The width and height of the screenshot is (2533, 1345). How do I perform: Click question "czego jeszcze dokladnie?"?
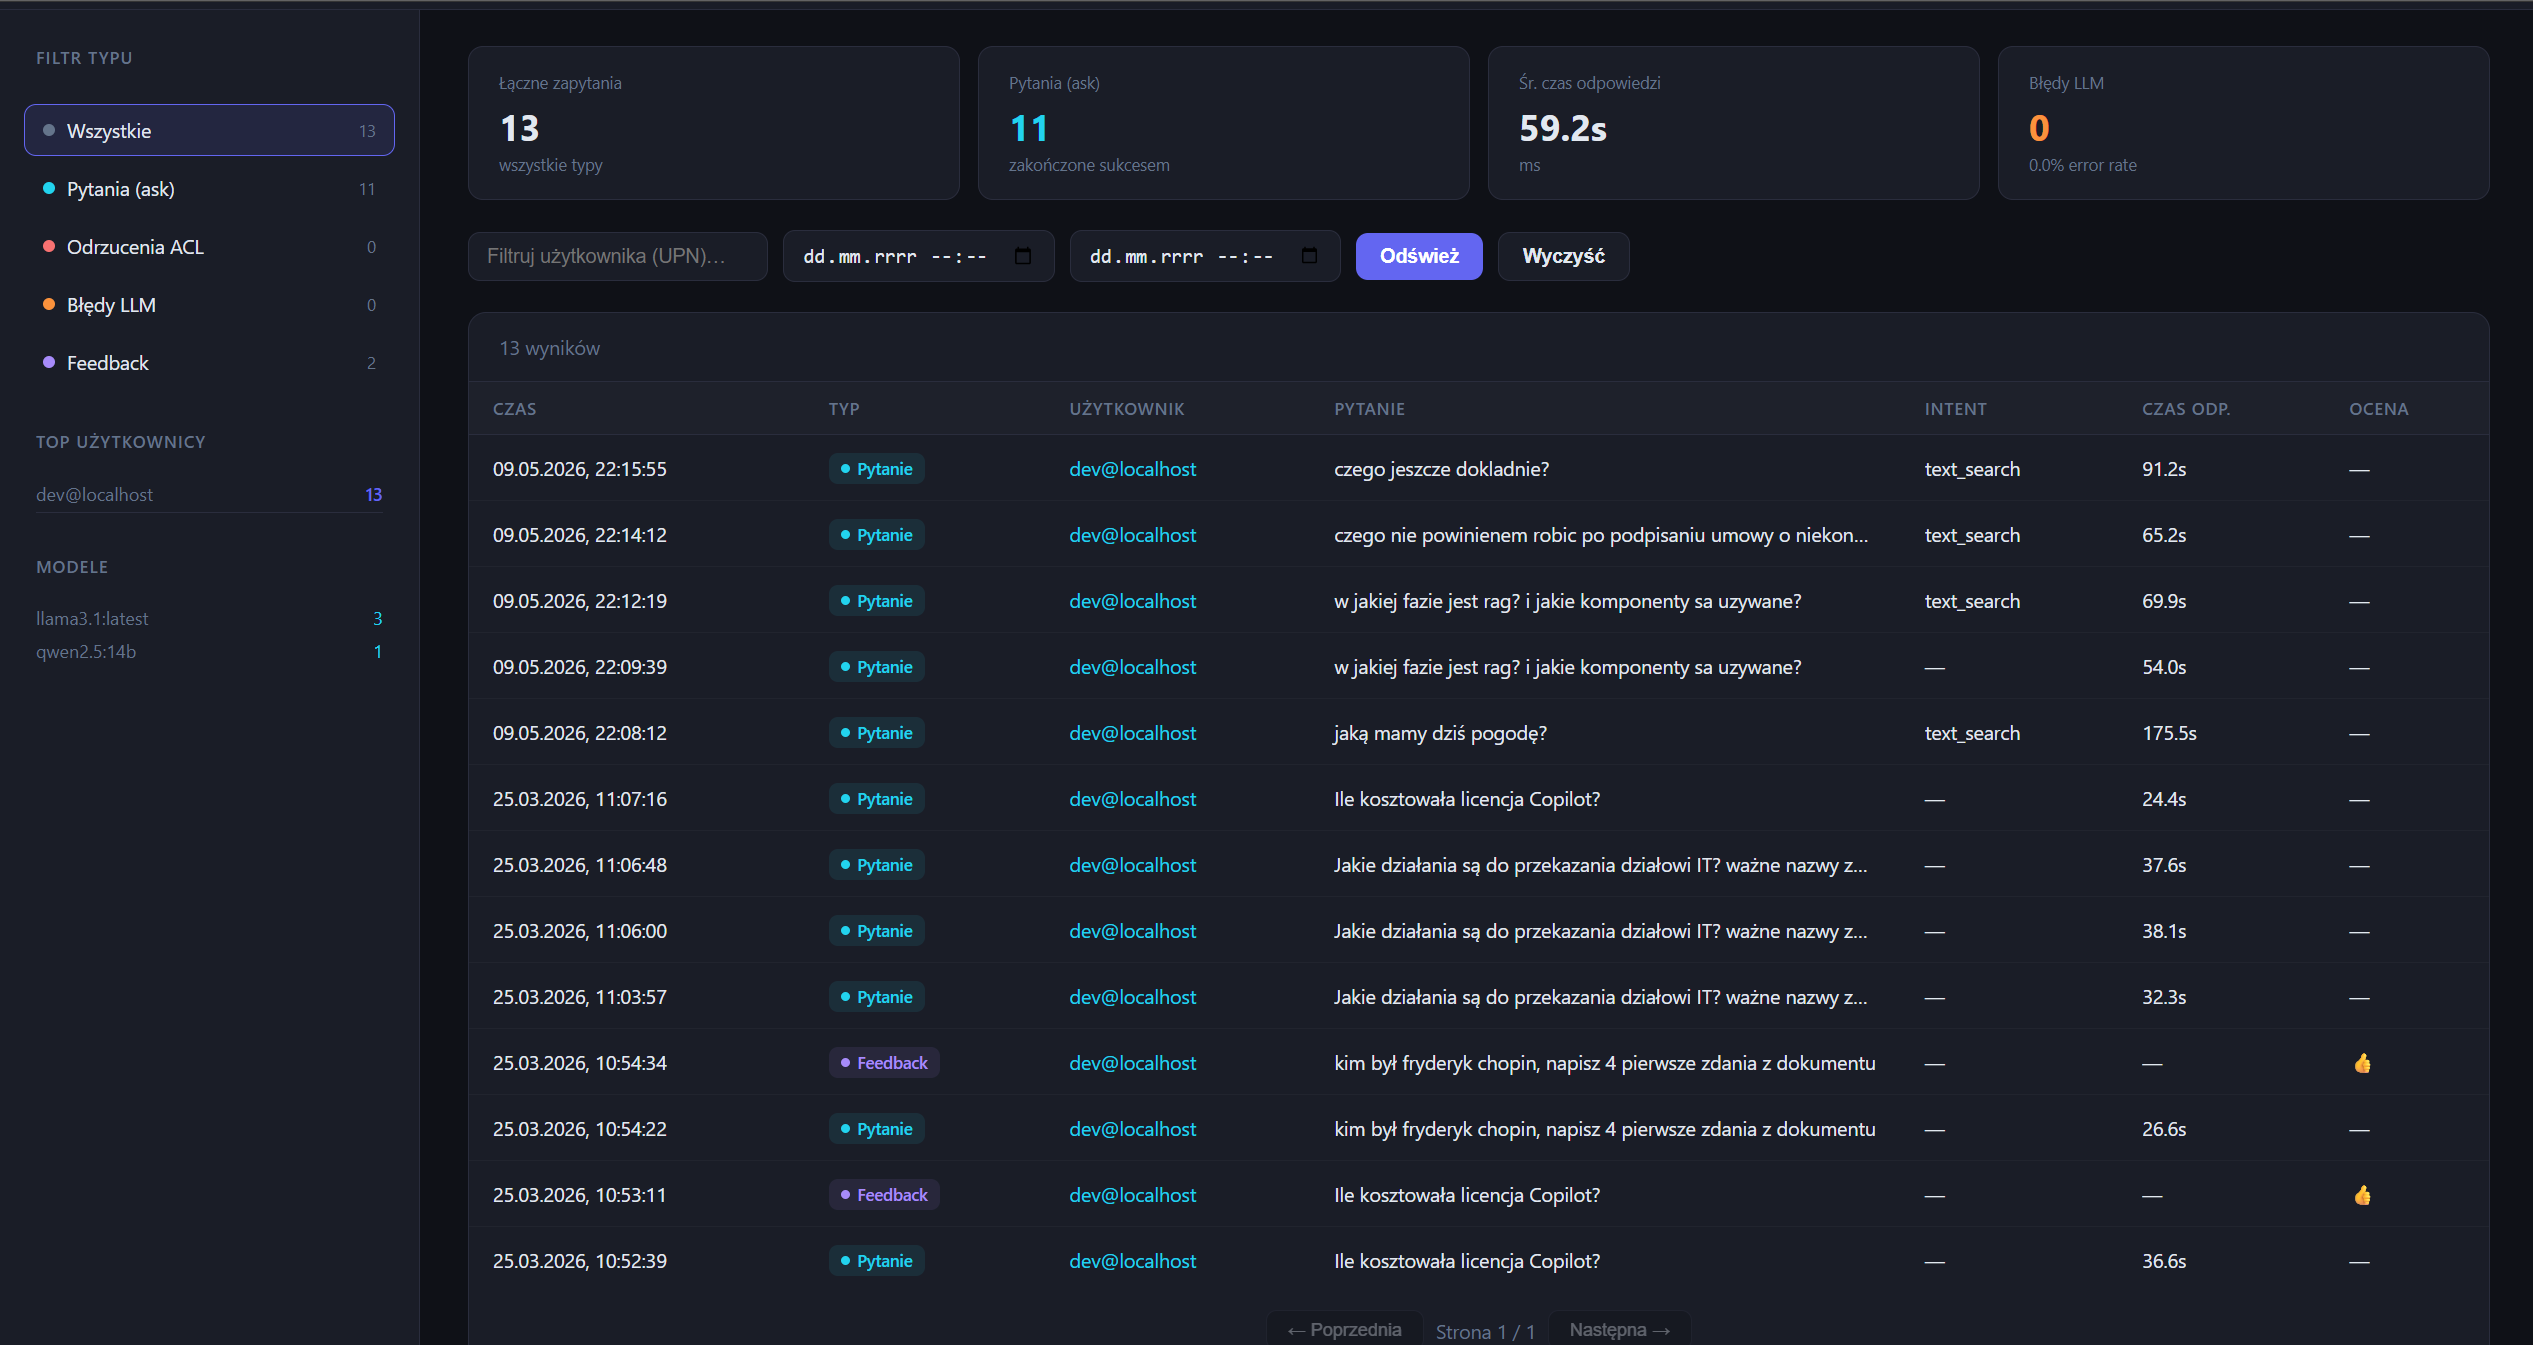1441,469
